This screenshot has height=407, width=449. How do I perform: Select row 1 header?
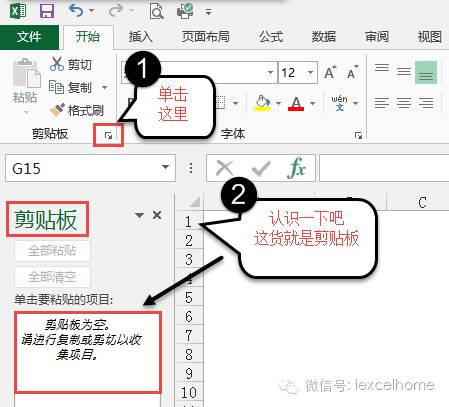[x=189, y=222]
